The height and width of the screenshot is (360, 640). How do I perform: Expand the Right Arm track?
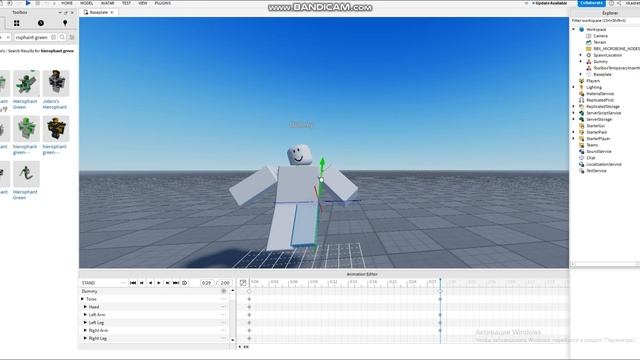85,330
